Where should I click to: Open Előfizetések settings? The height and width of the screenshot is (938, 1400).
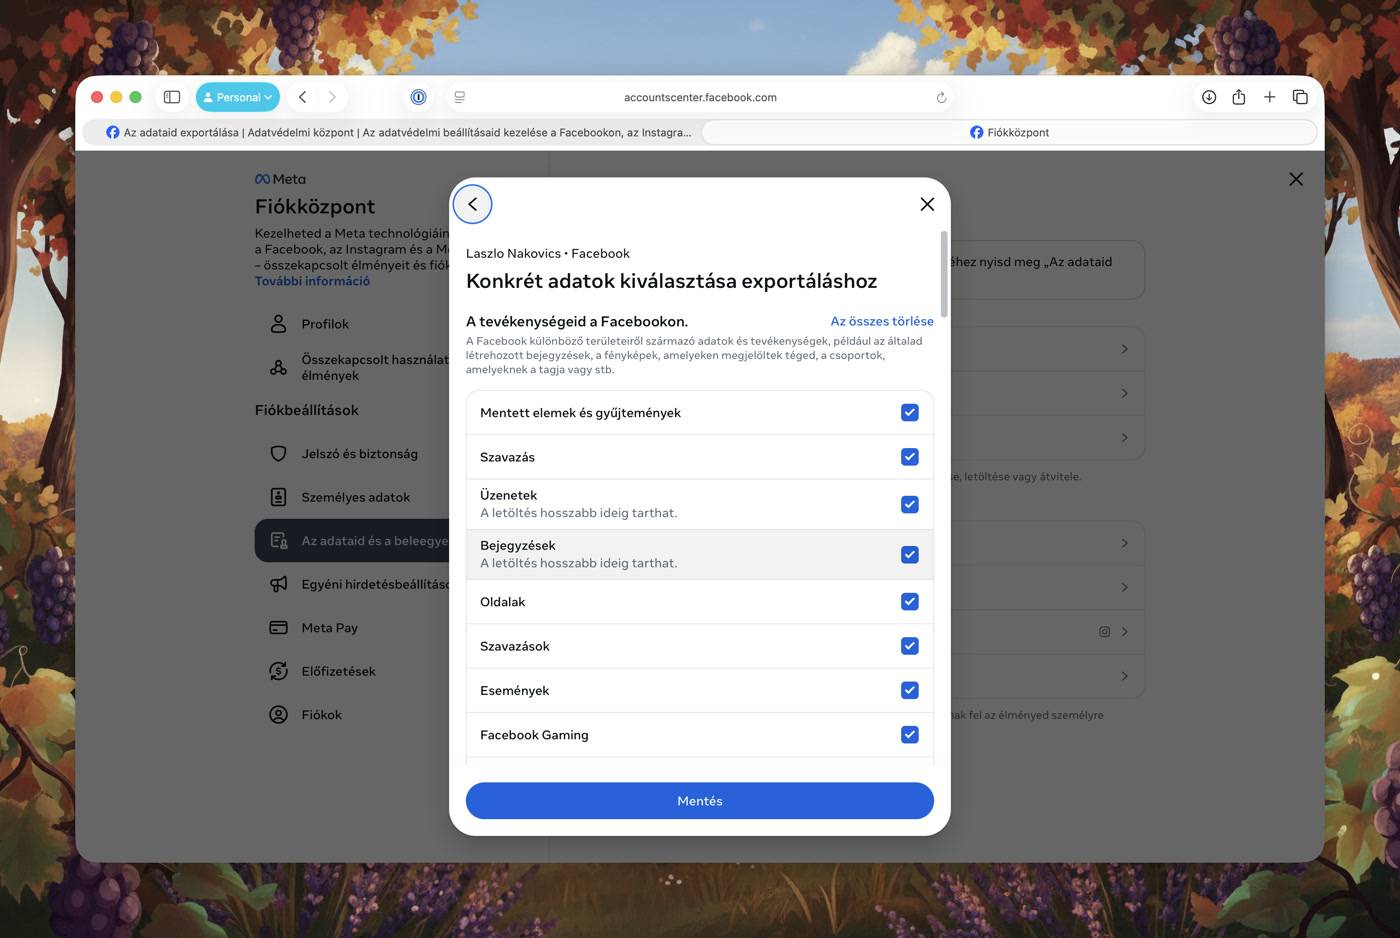(352, 671)
